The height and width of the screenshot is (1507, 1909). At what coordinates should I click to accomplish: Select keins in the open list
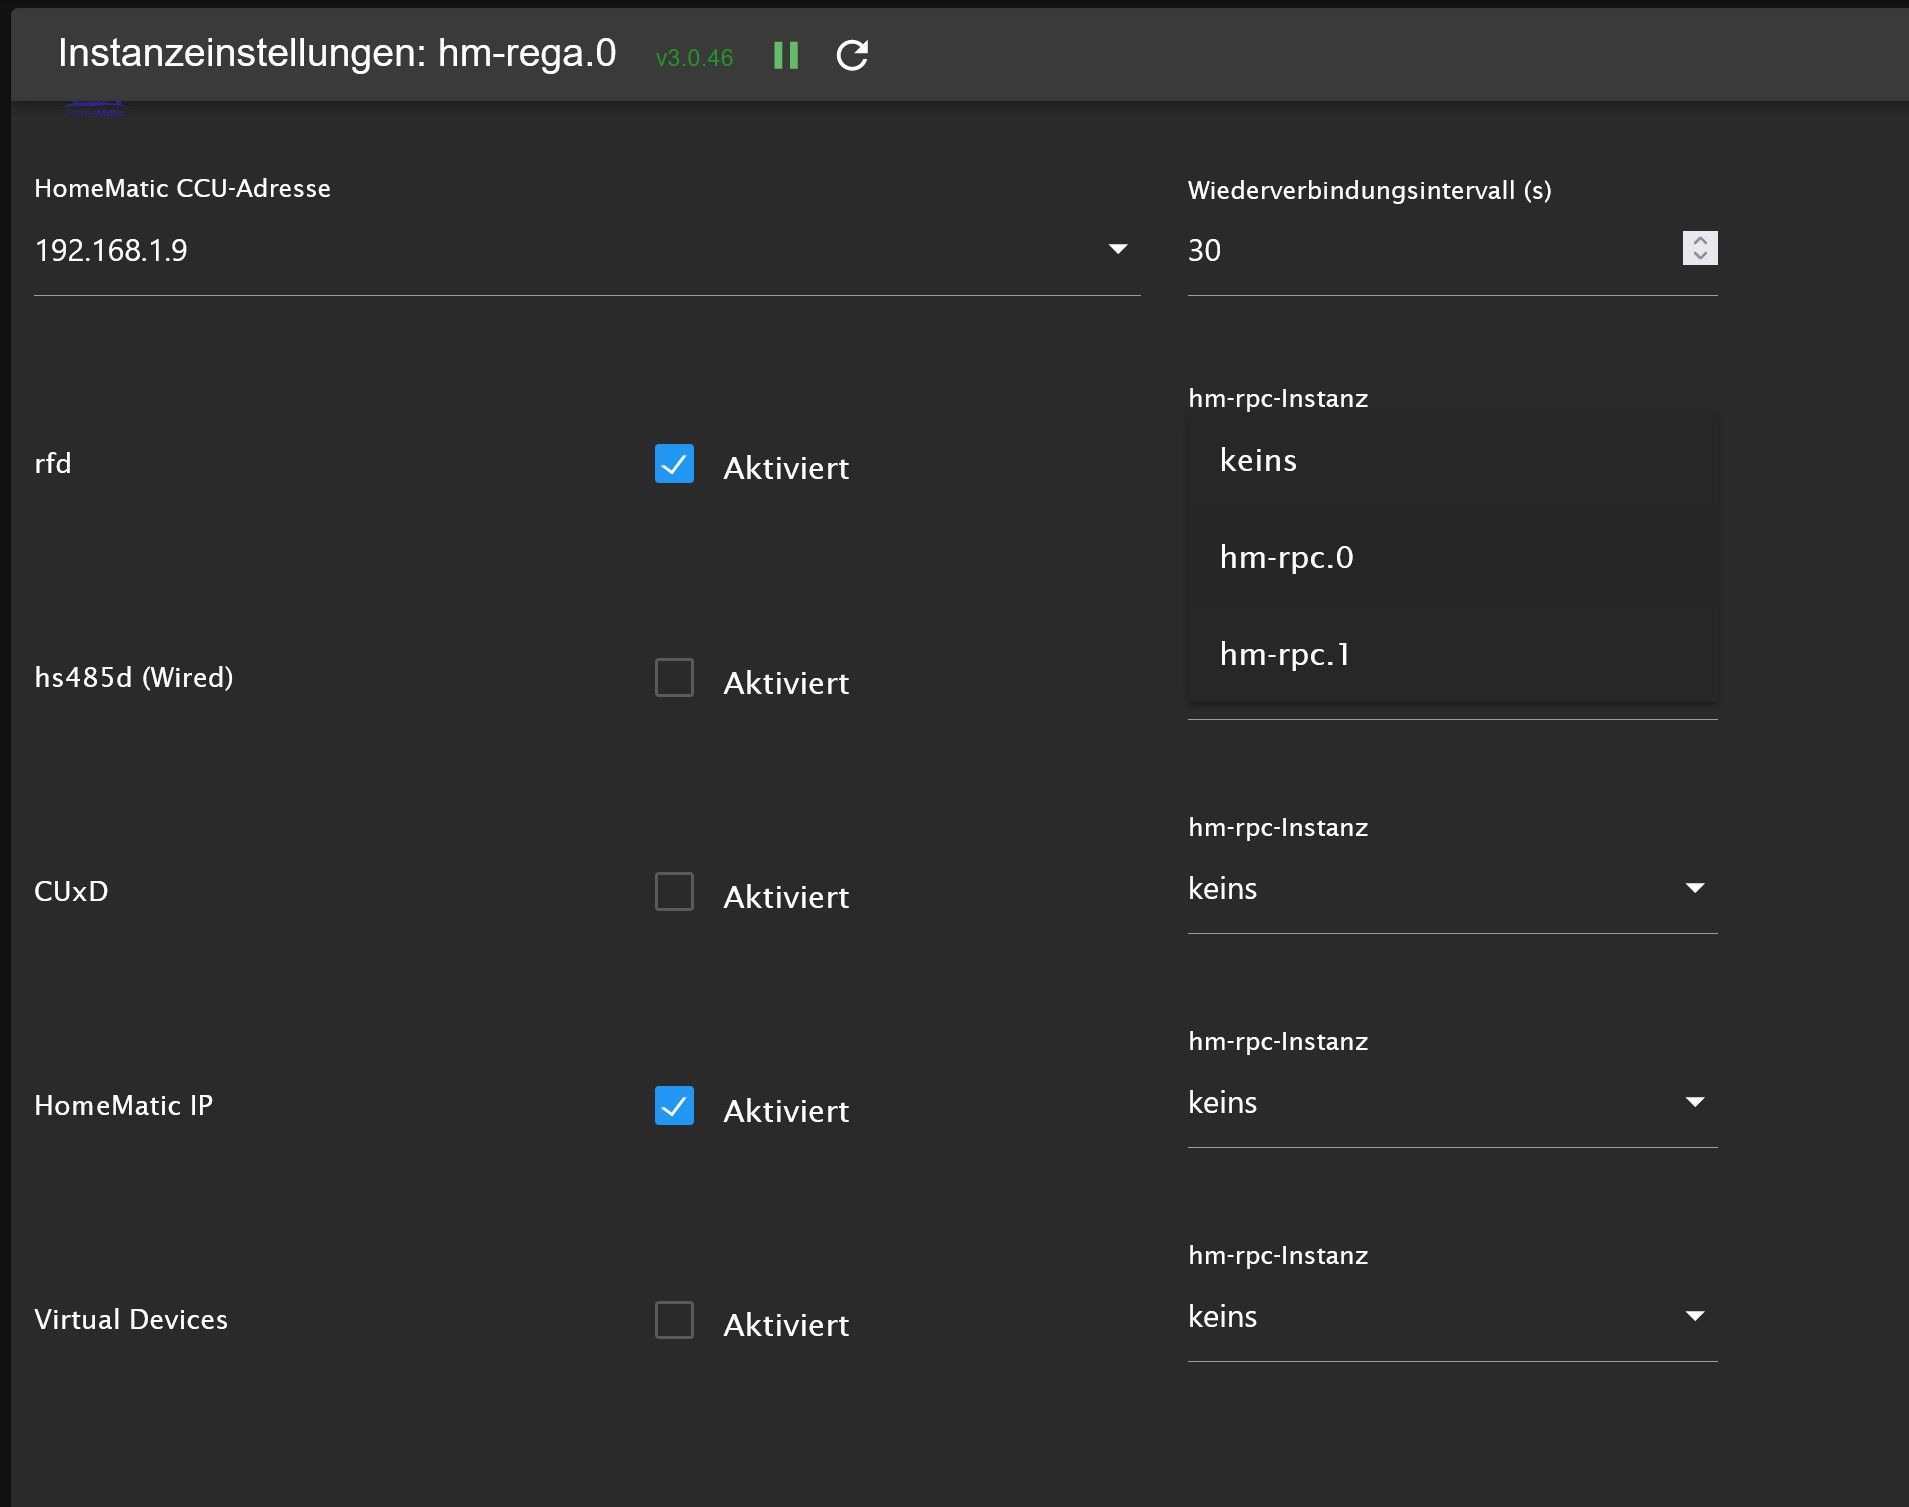pyautogui.click(x=1452, y=460)
